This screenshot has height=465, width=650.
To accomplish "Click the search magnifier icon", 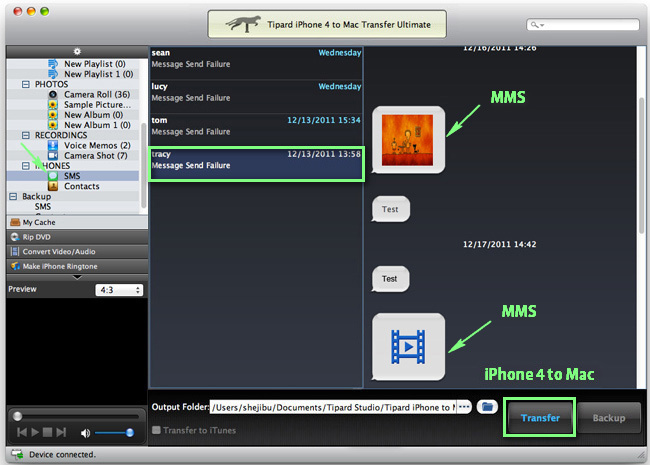I will coord(534,25).
